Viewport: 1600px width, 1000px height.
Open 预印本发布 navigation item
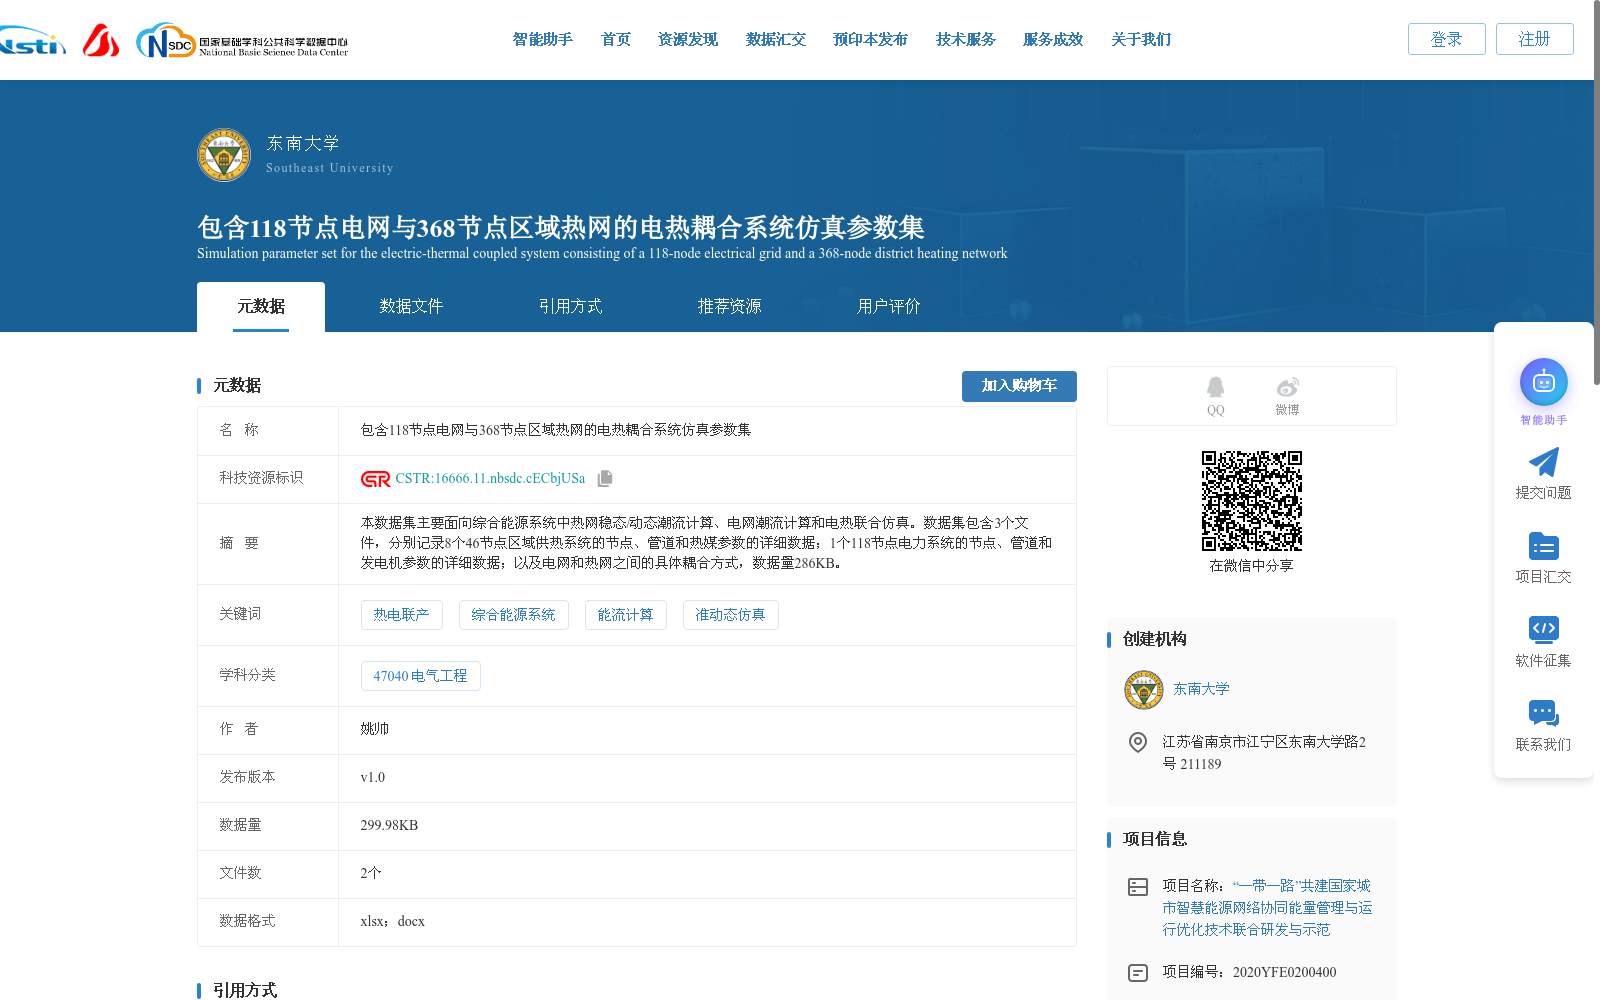[871, 40]
